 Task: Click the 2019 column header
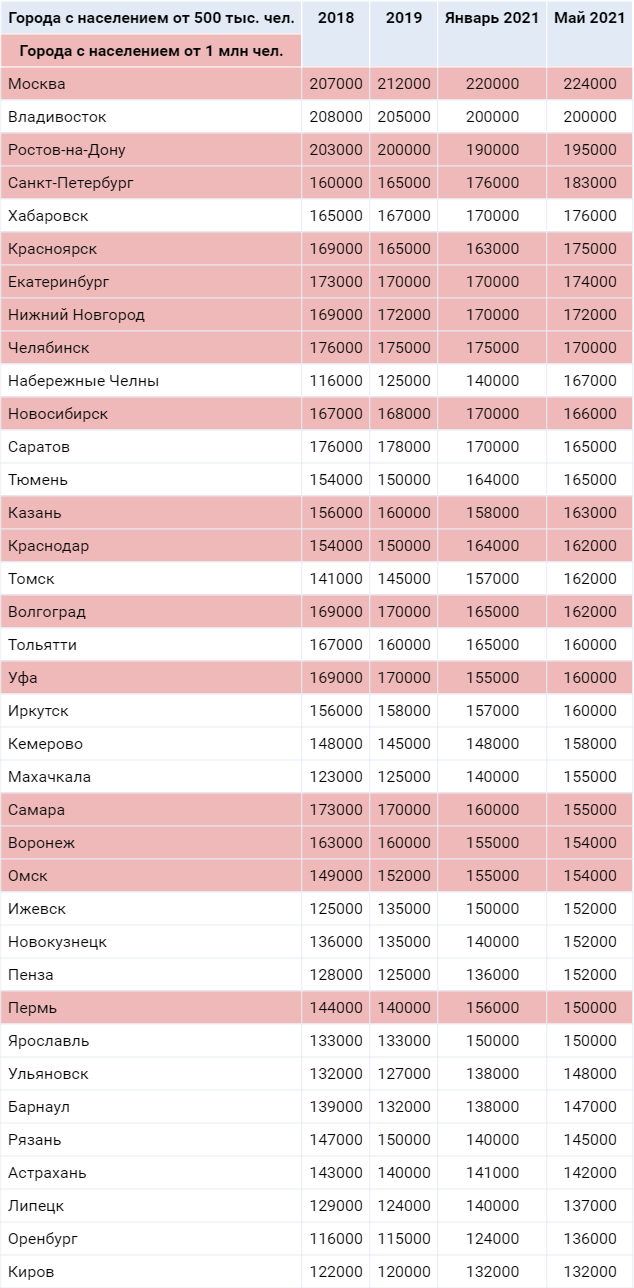pos(403,18)
